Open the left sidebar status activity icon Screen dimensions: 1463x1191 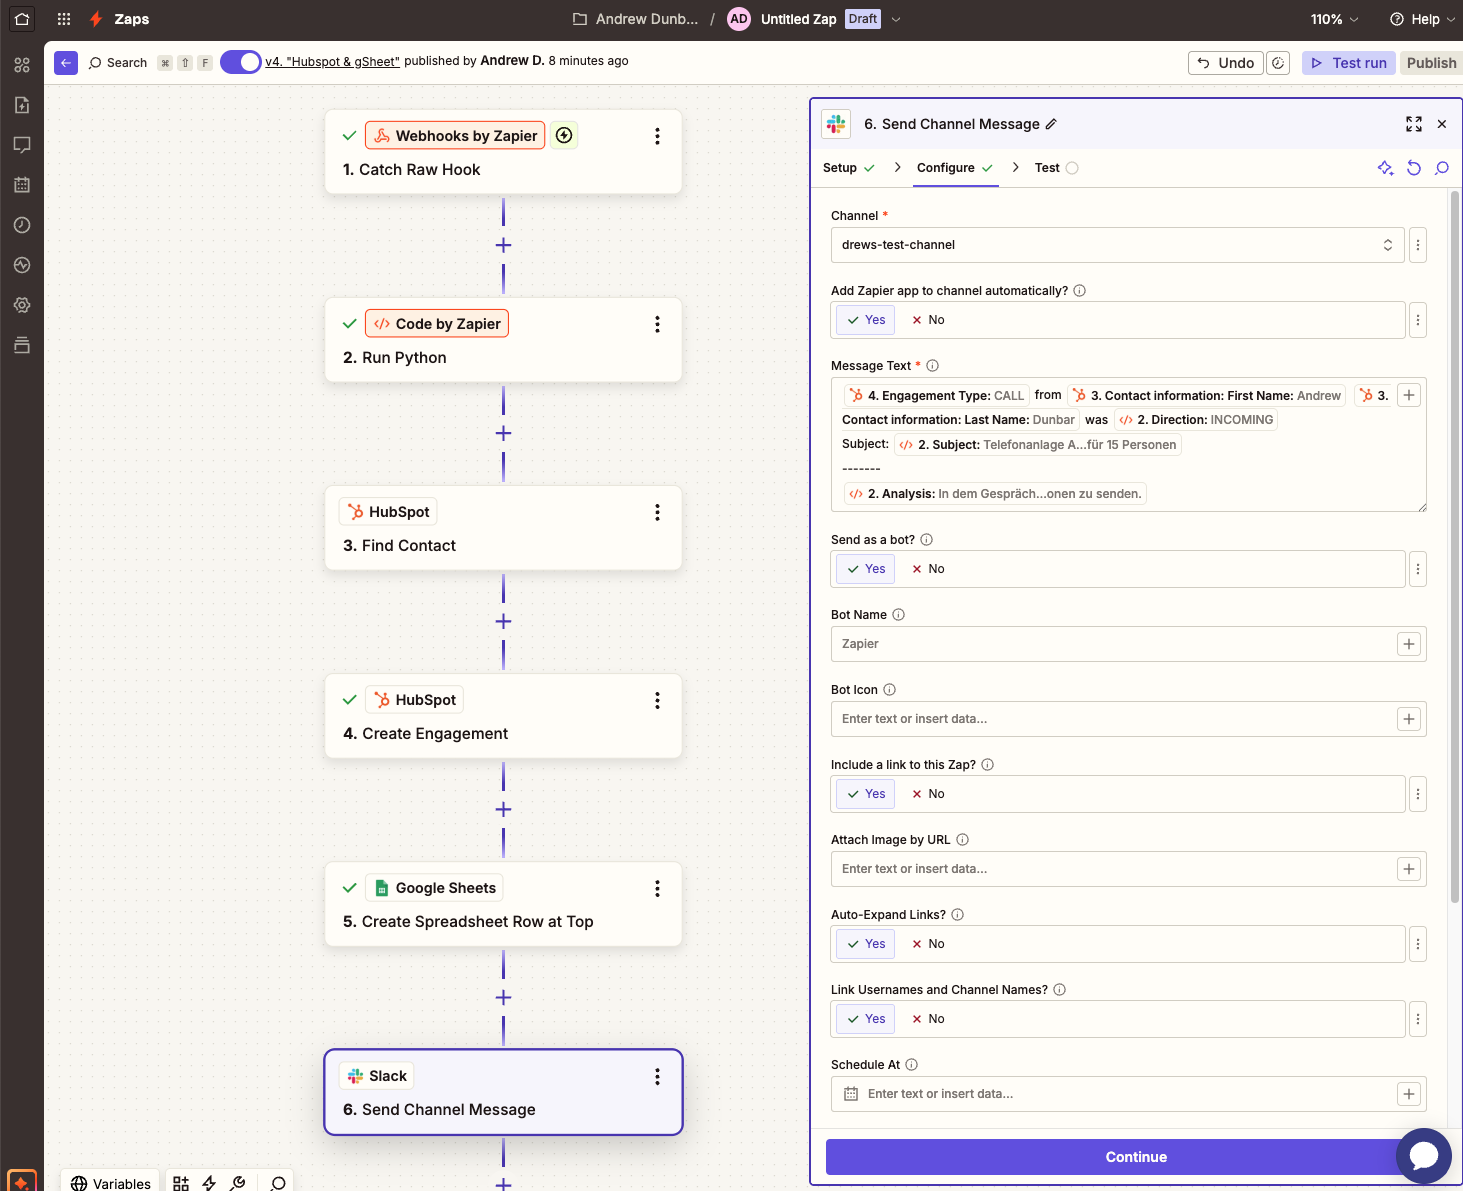point(22,265)
